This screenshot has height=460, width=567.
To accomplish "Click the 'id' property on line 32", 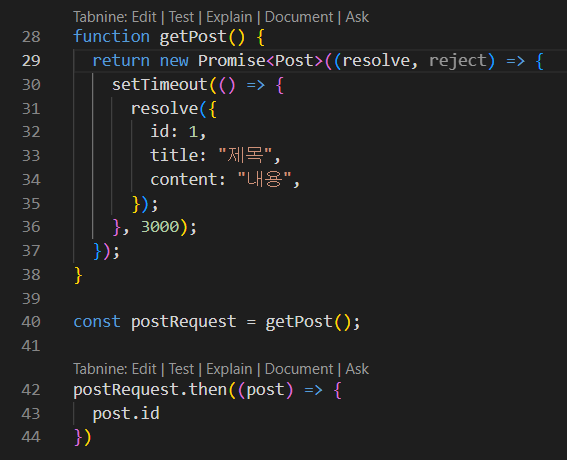I will pos(159,131).
